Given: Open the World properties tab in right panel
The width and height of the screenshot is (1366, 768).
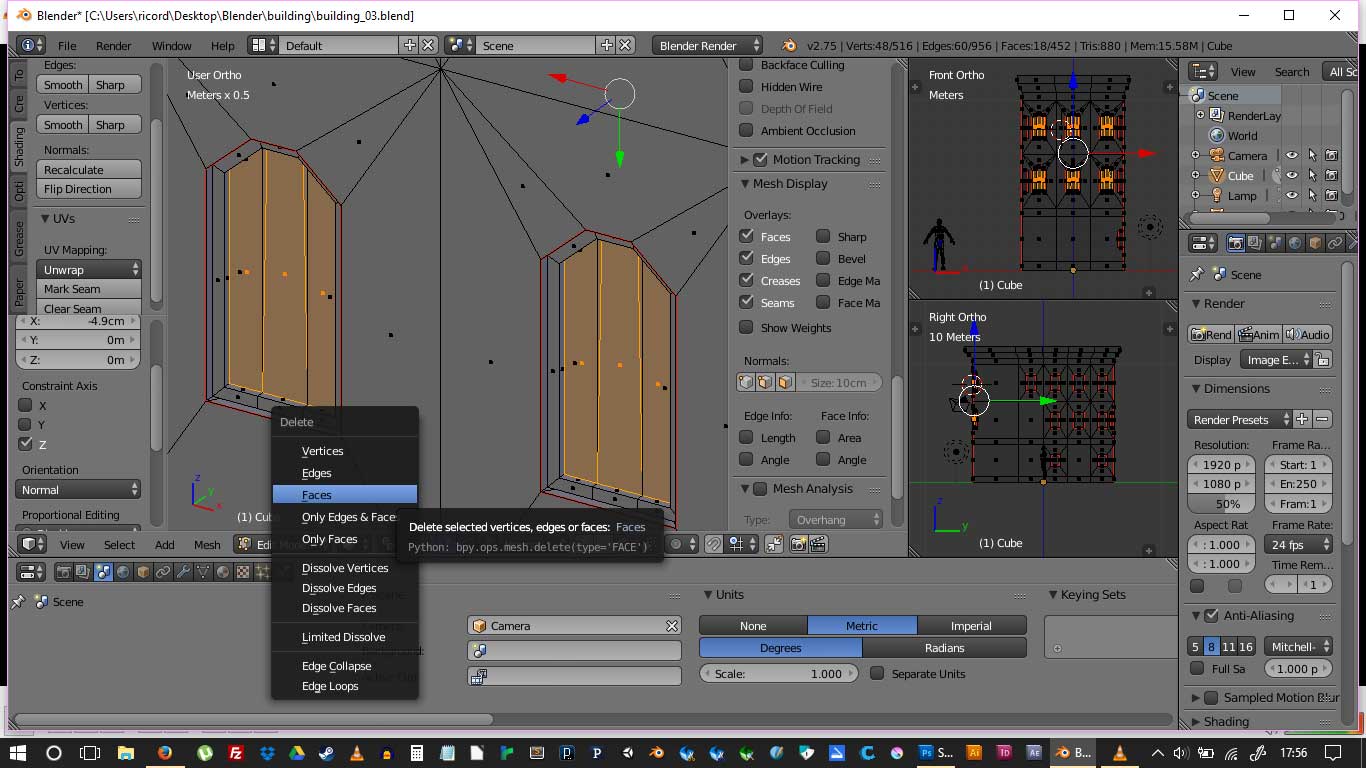Looking at the screenshot, I should coord(1295,243).
